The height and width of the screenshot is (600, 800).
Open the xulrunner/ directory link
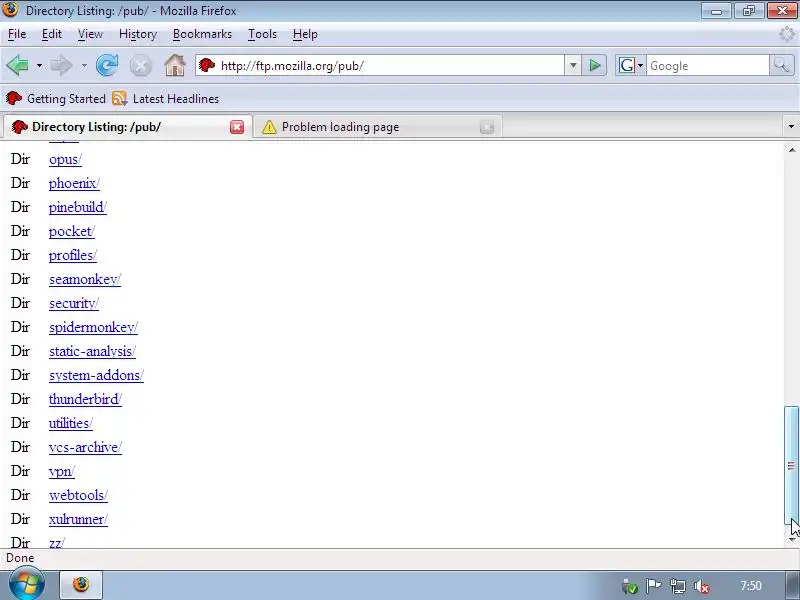point(79,519)
